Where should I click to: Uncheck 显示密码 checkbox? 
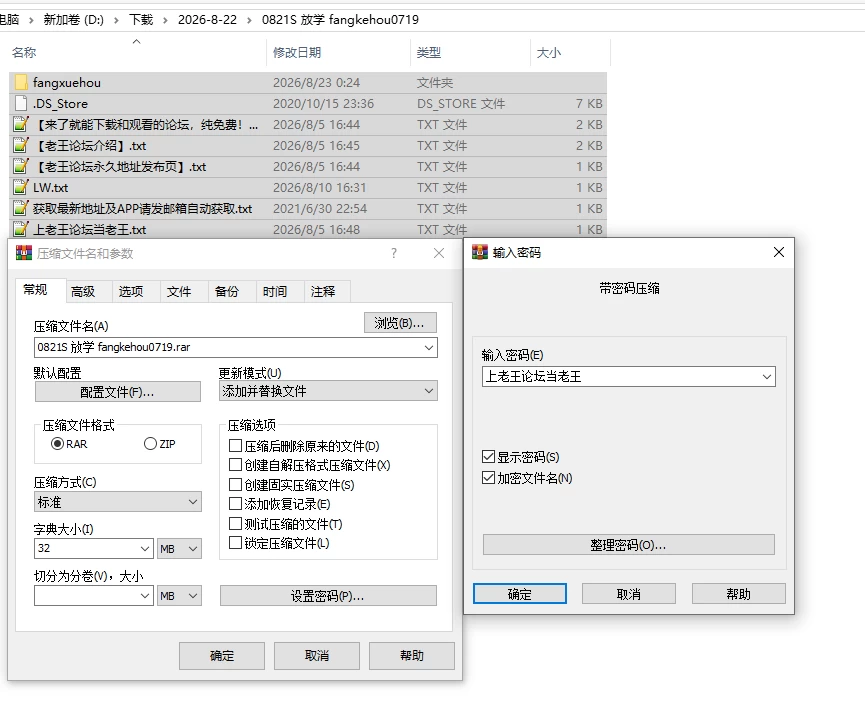(x=488, y=457)
